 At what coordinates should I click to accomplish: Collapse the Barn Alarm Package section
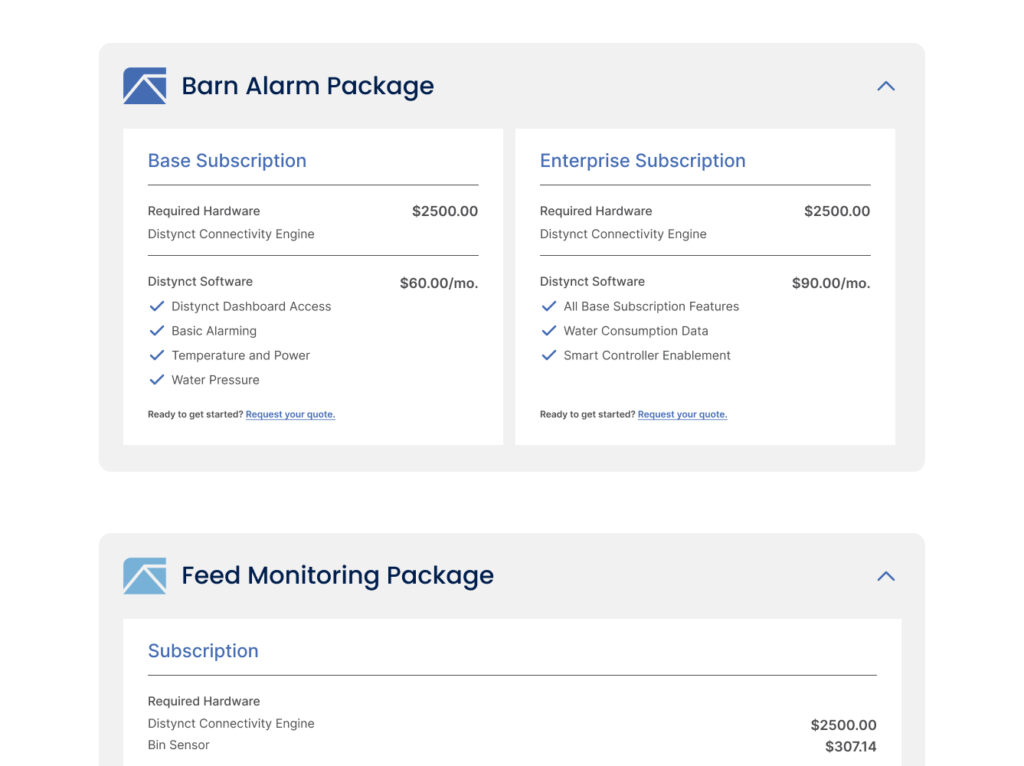pos(885,86)
